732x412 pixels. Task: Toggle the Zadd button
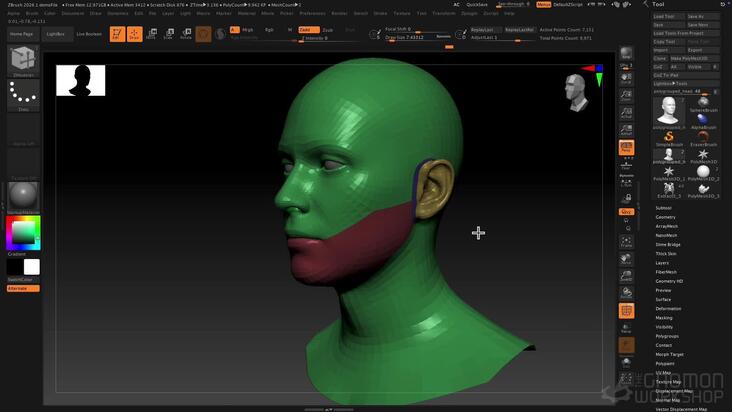(309, 29)
